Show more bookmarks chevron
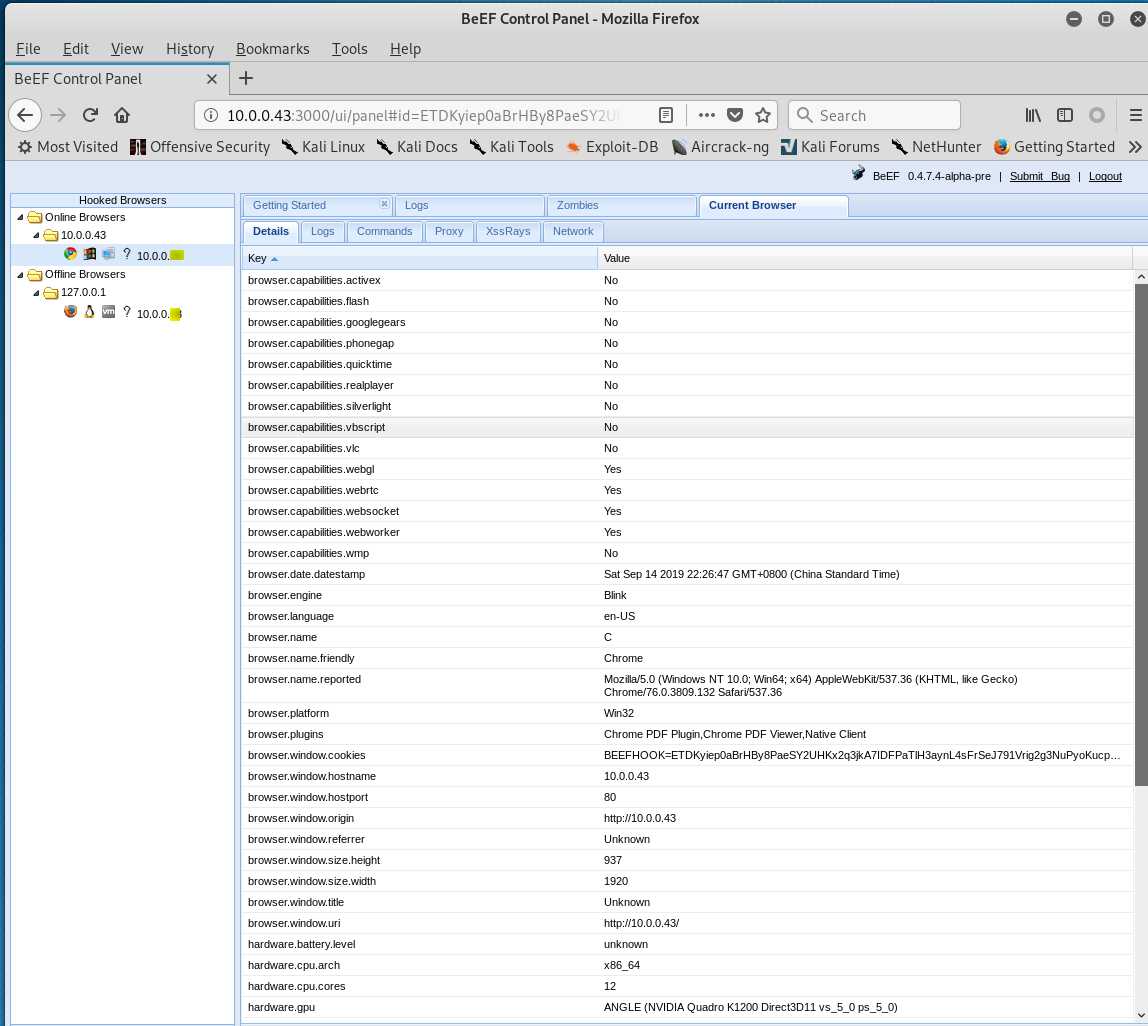 (x=1135, y=147)
